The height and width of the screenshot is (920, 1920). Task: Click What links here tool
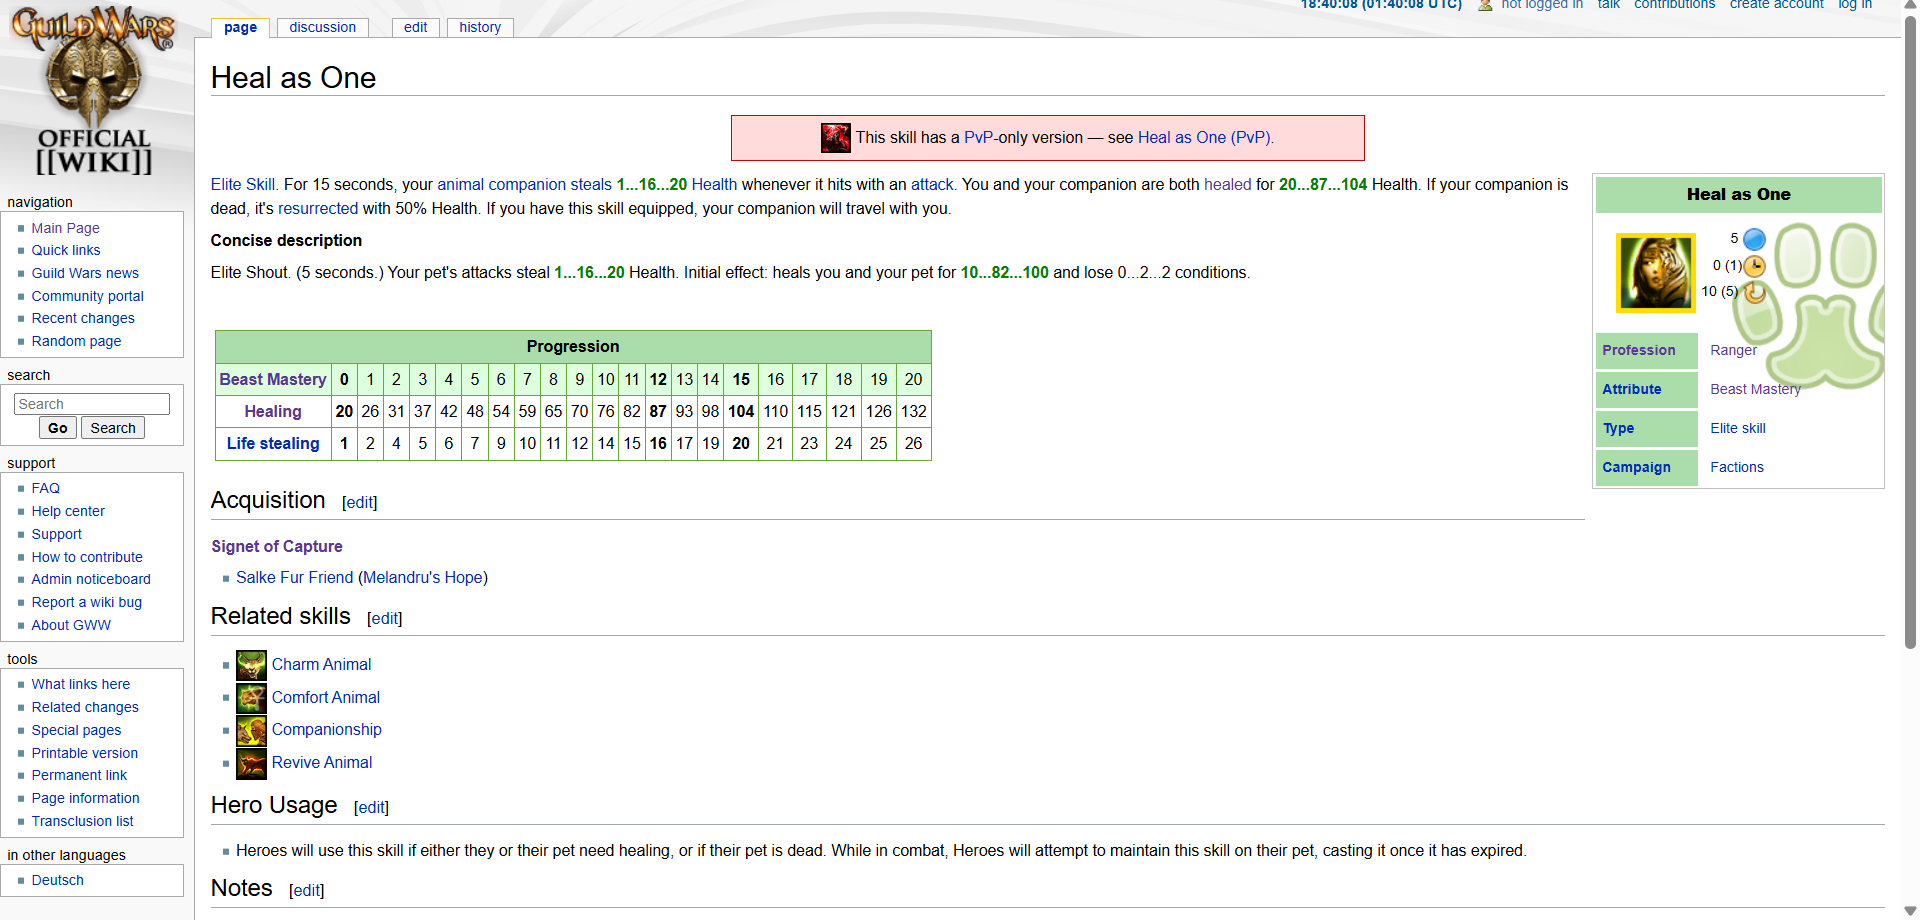pos(80,684)
